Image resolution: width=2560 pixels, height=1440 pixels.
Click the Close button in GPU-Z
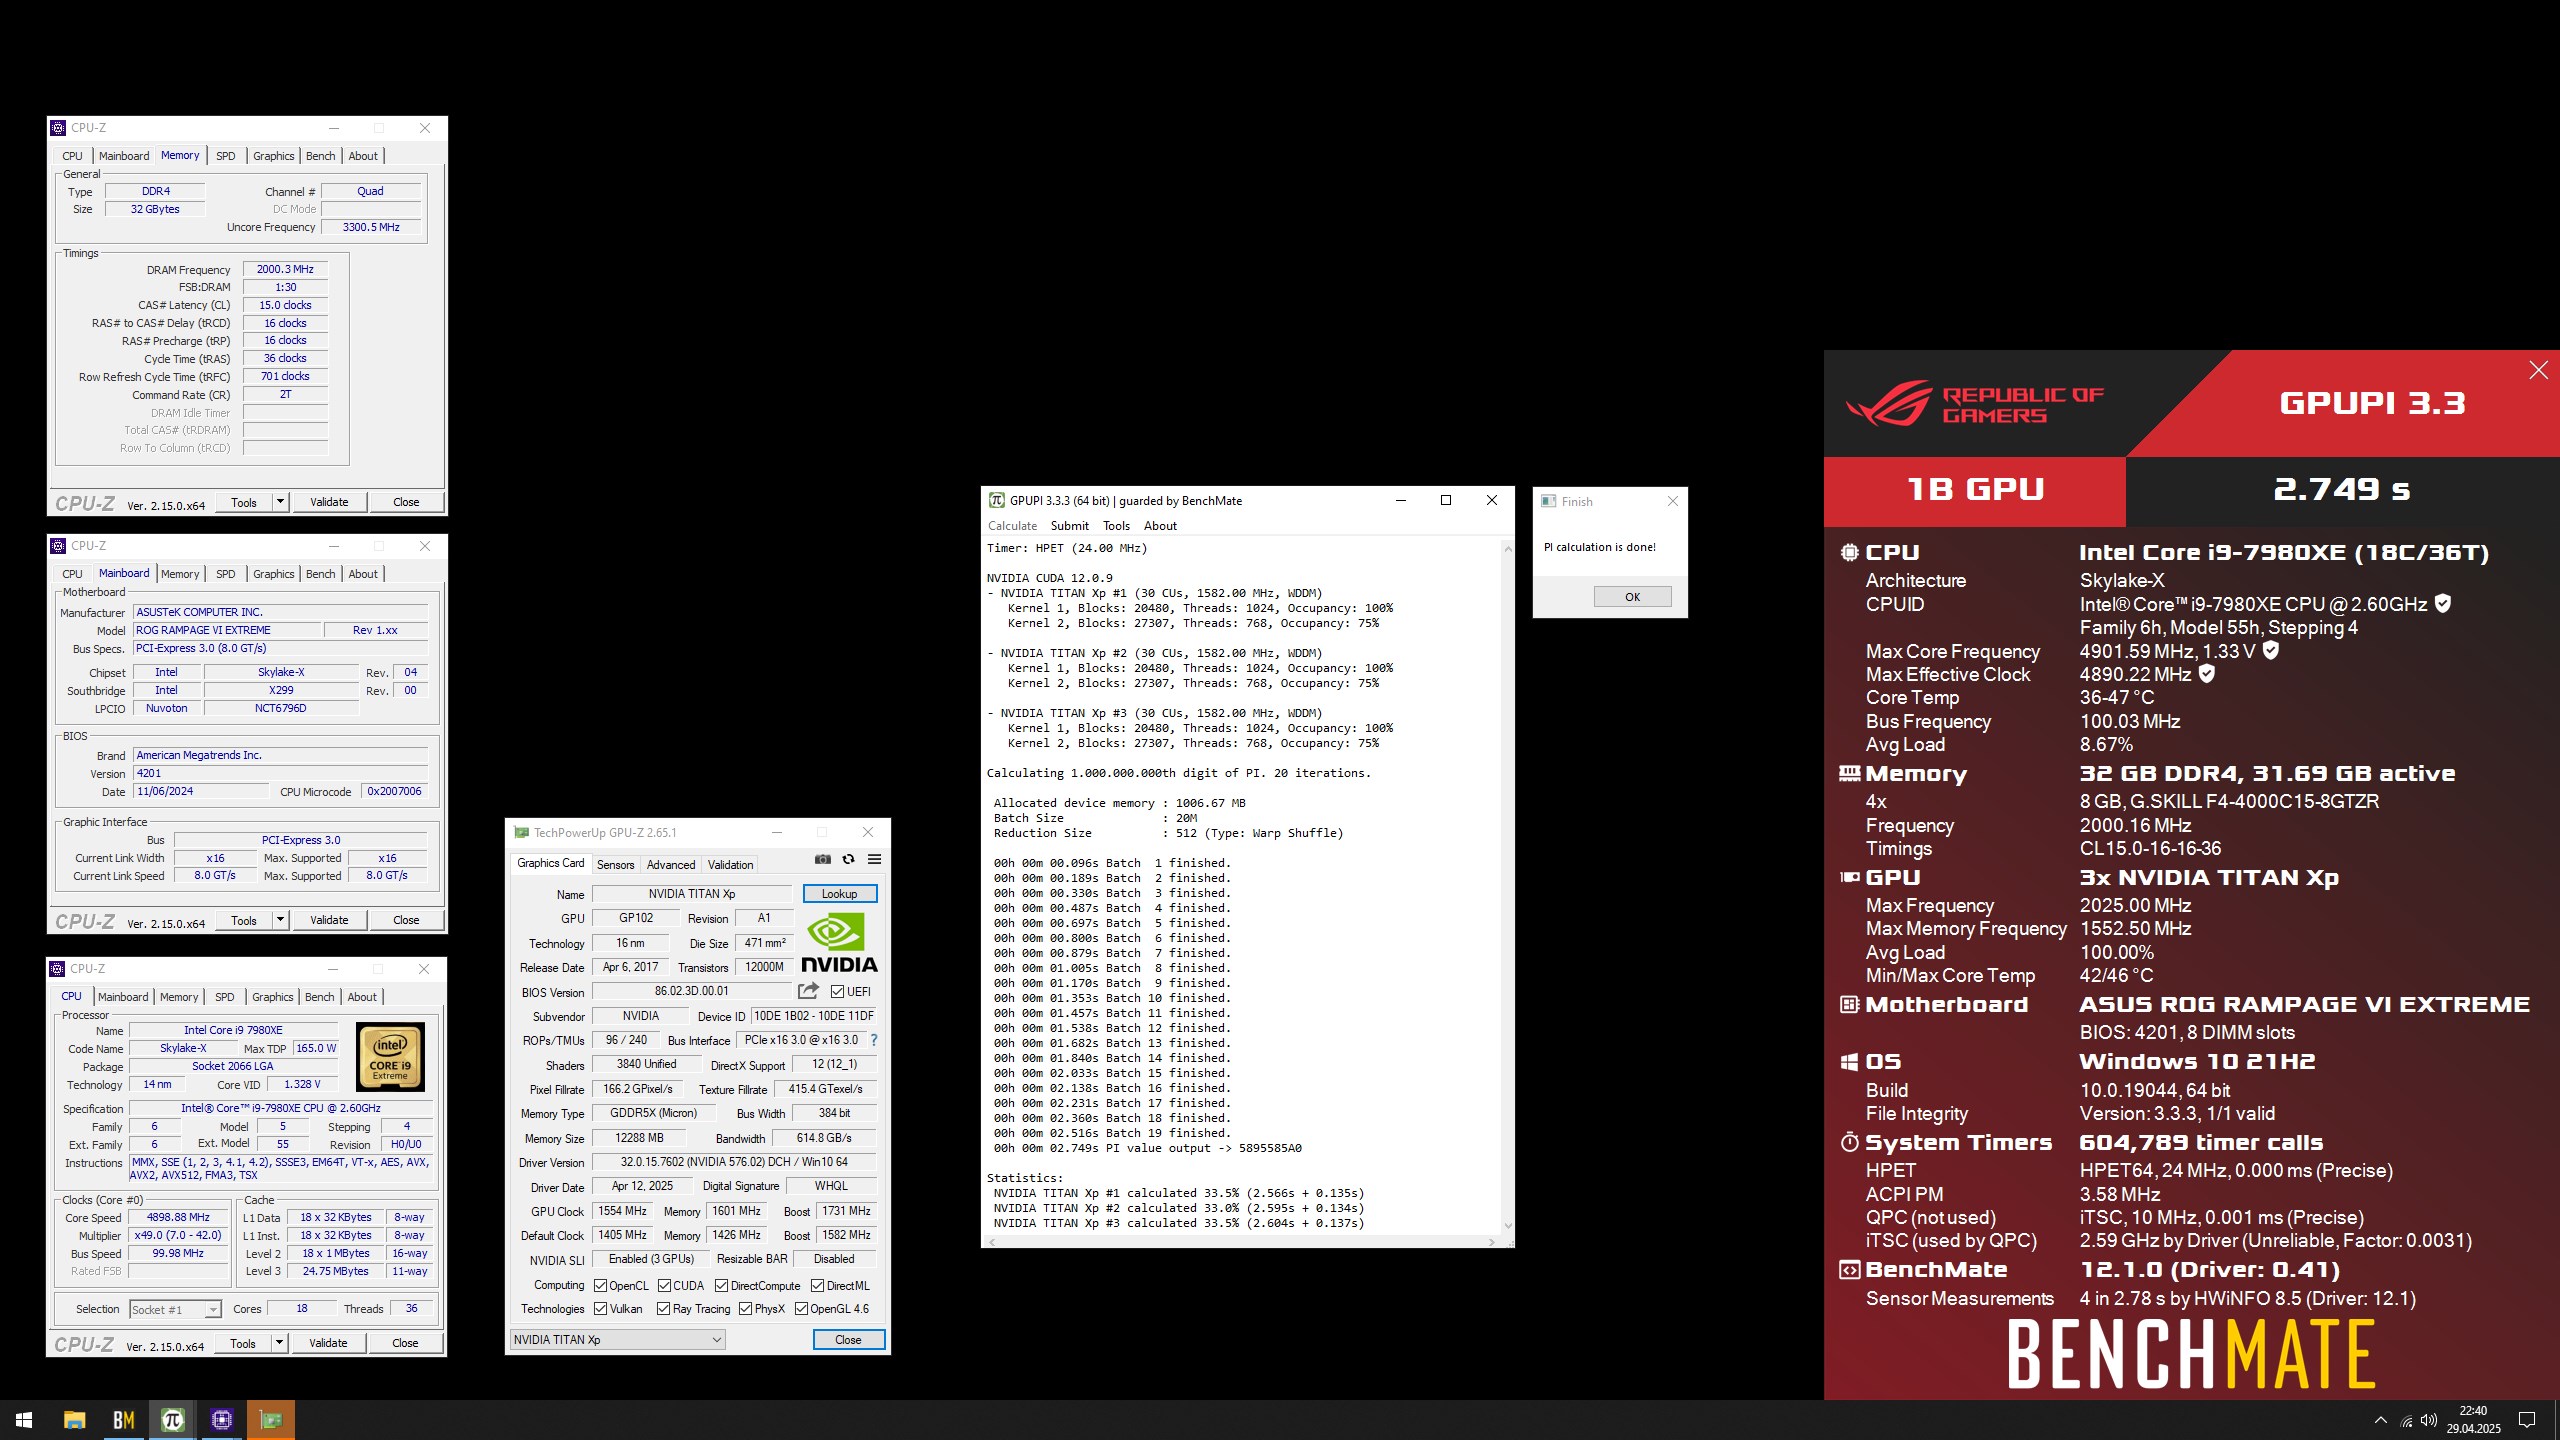(x=848, y=1340)
